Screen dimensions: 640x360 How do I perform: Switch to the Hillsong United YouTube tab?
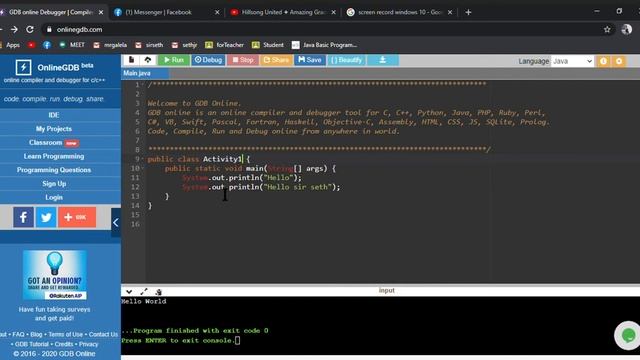[x=284, y=12]
